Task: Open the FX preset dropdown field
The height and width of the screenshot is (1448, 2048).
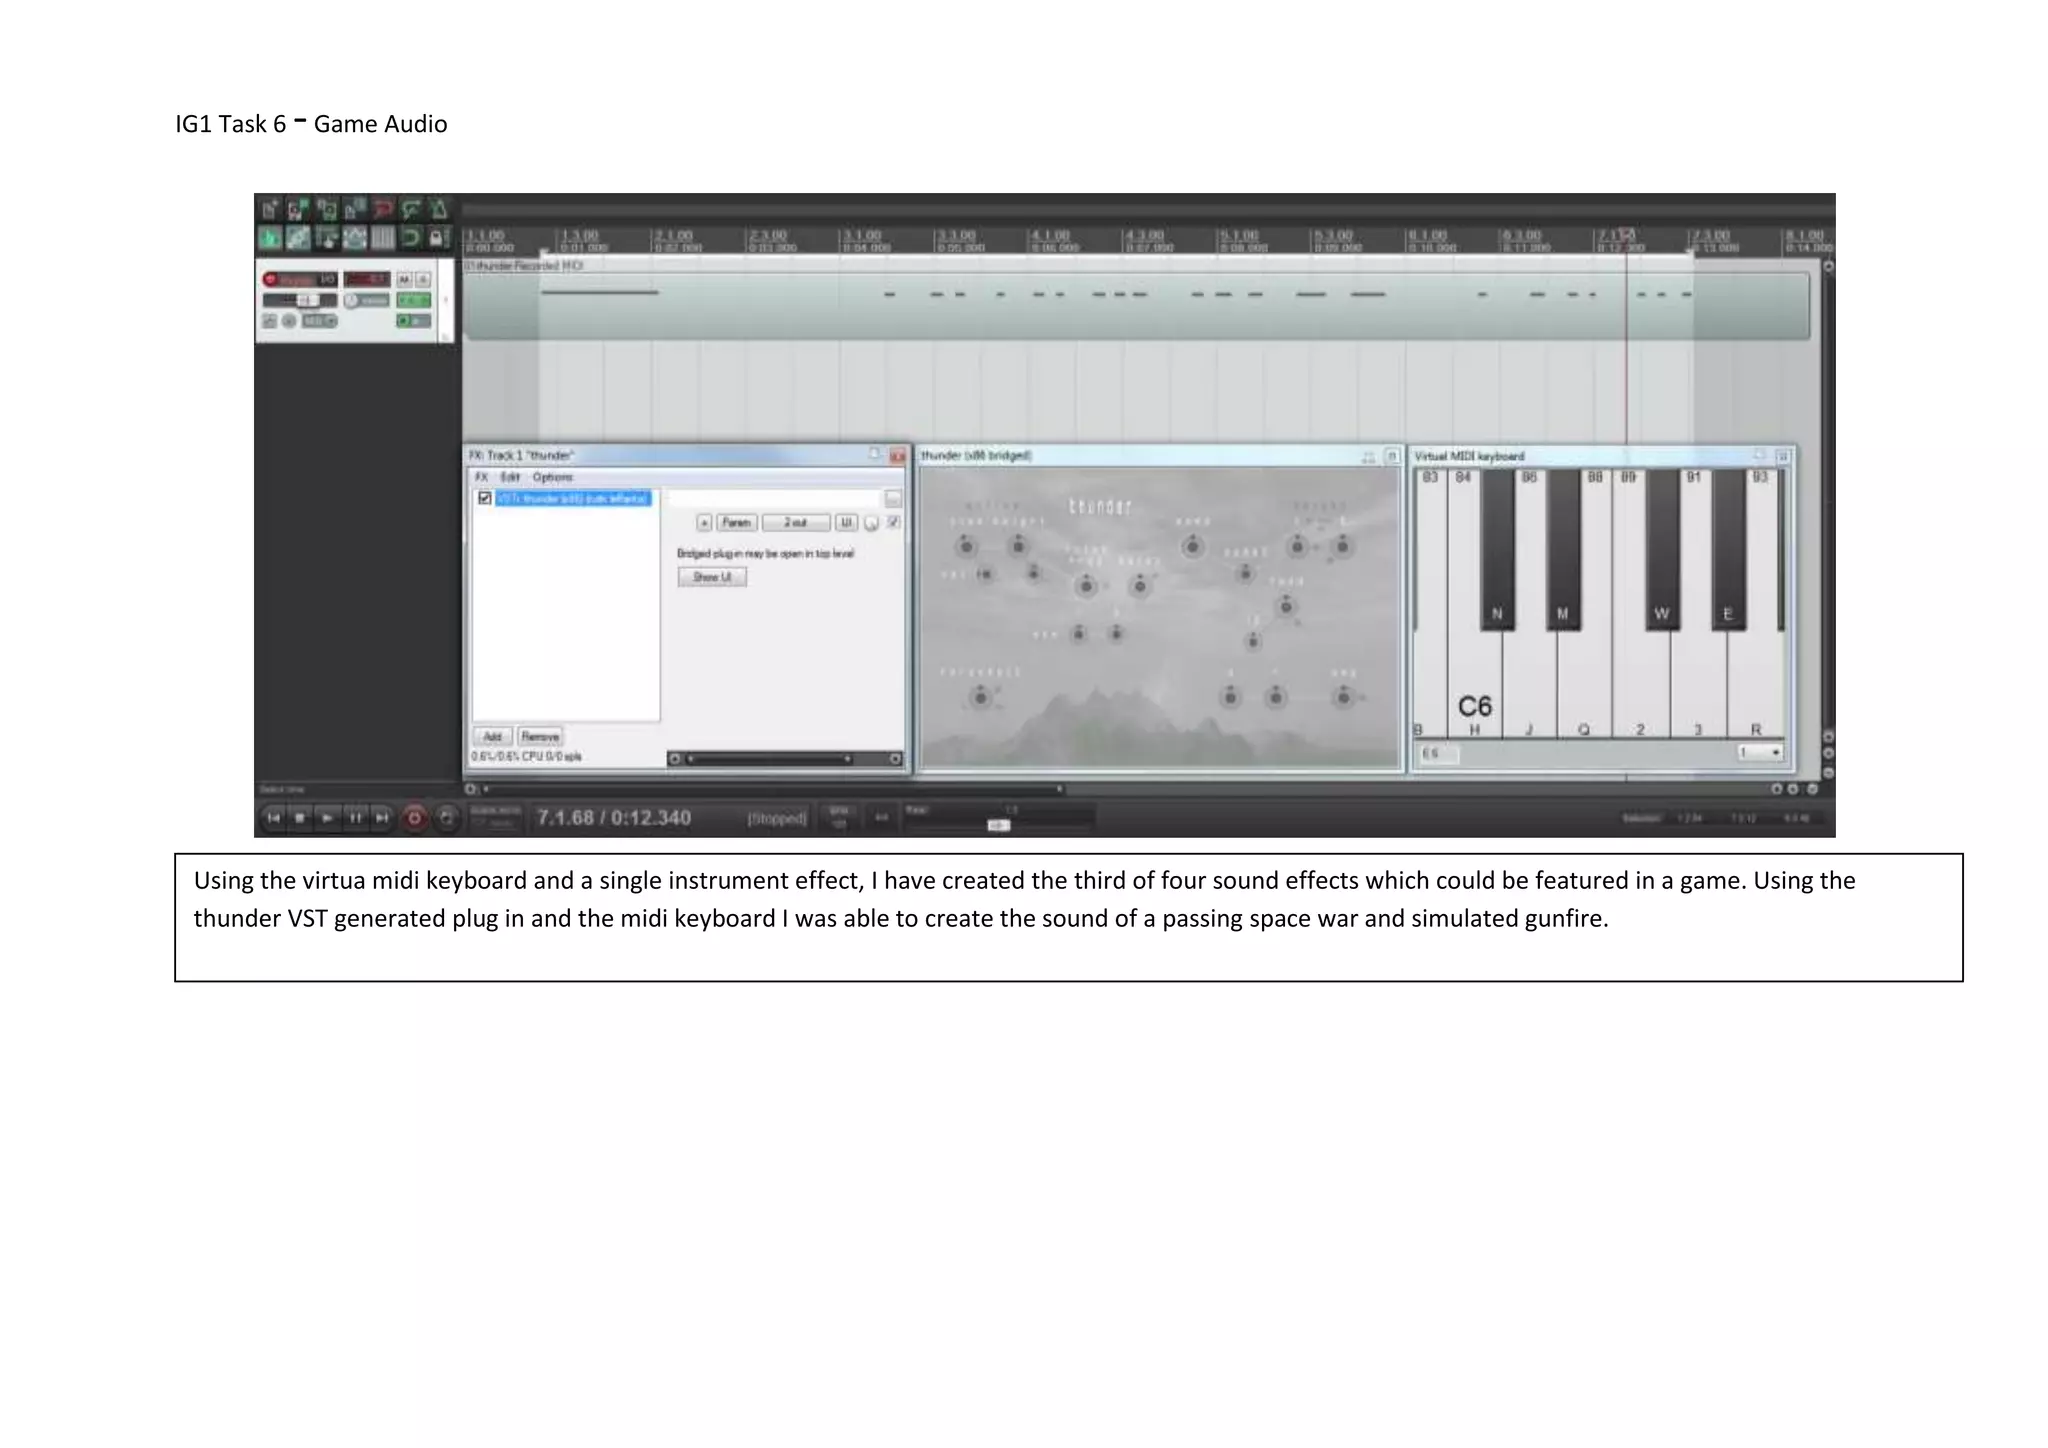Action: 775,498
